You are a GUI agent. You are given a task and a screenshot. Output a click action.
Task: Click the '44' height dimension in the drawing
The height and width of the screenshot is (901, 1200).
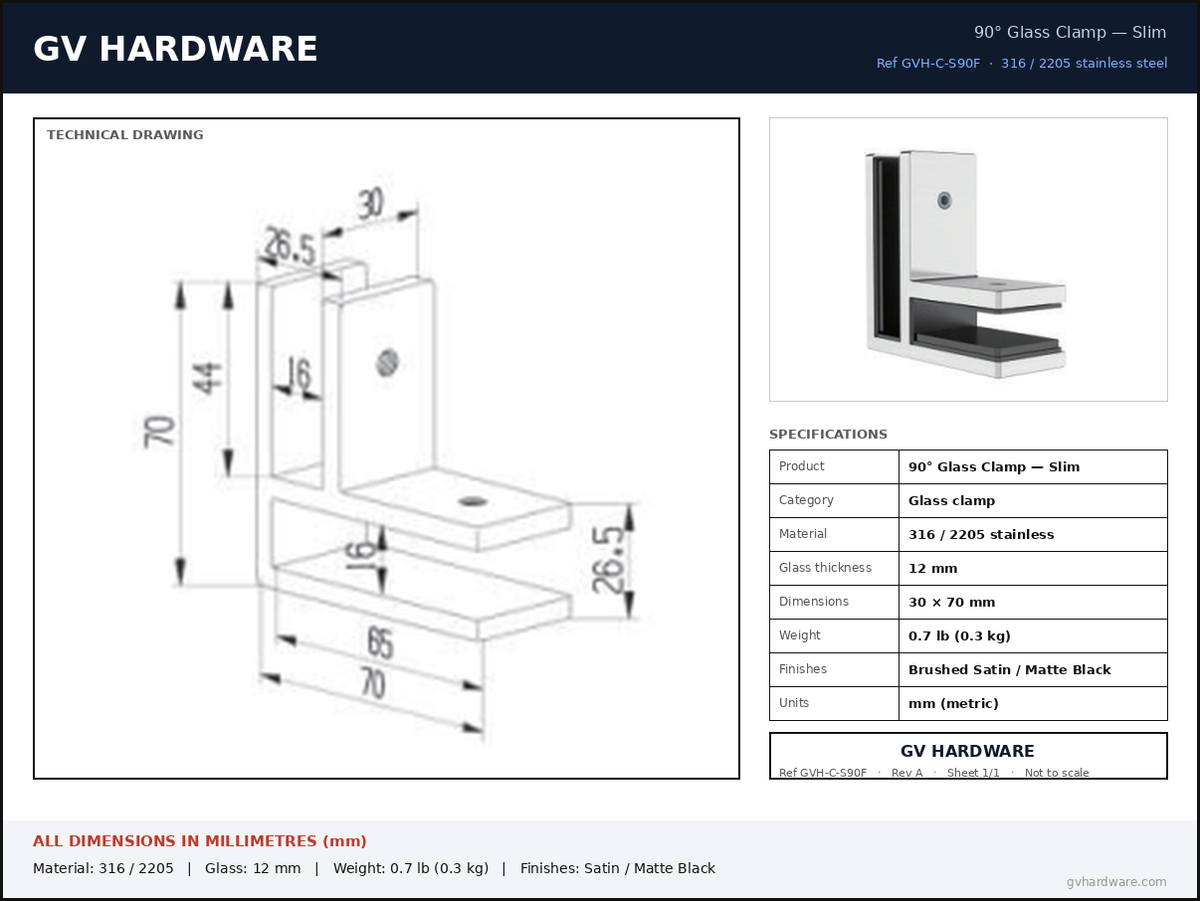point(208,378)
